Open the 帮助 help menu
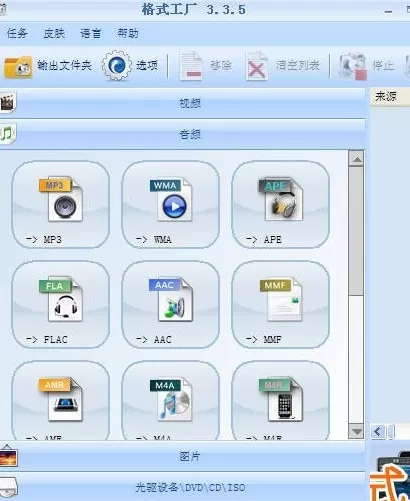This screenshot has width=410, height=501. point(128,33)
